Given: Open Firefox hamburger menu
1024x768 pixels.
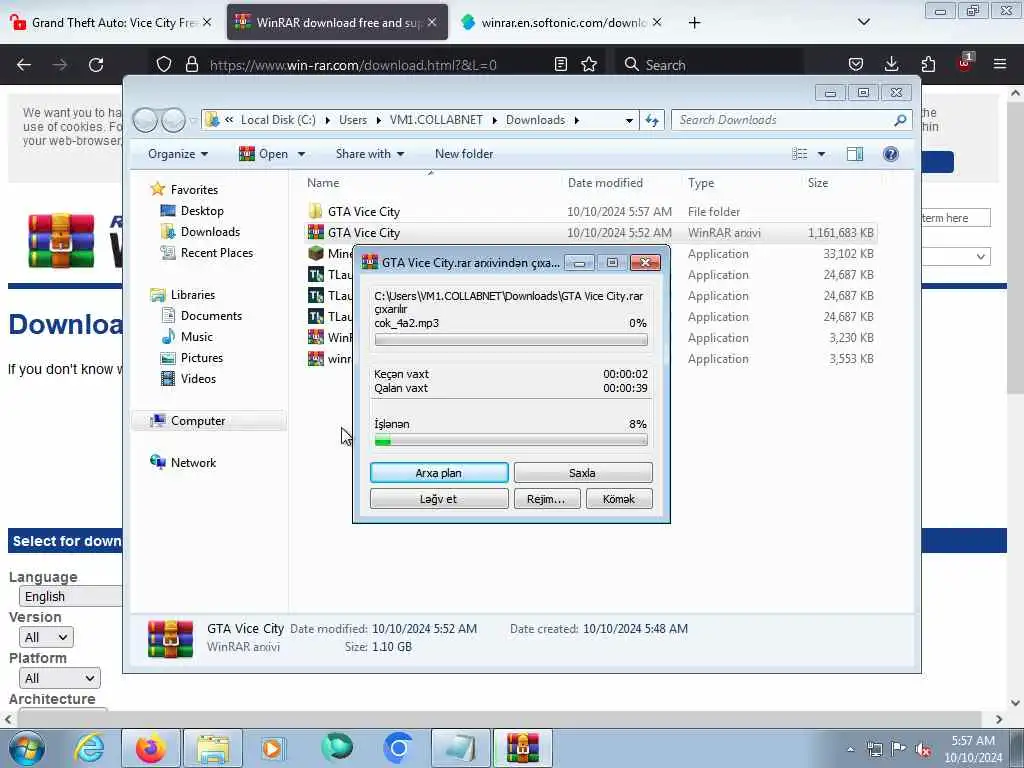Looking at the screenshot, I should (x=1000, y=65).
